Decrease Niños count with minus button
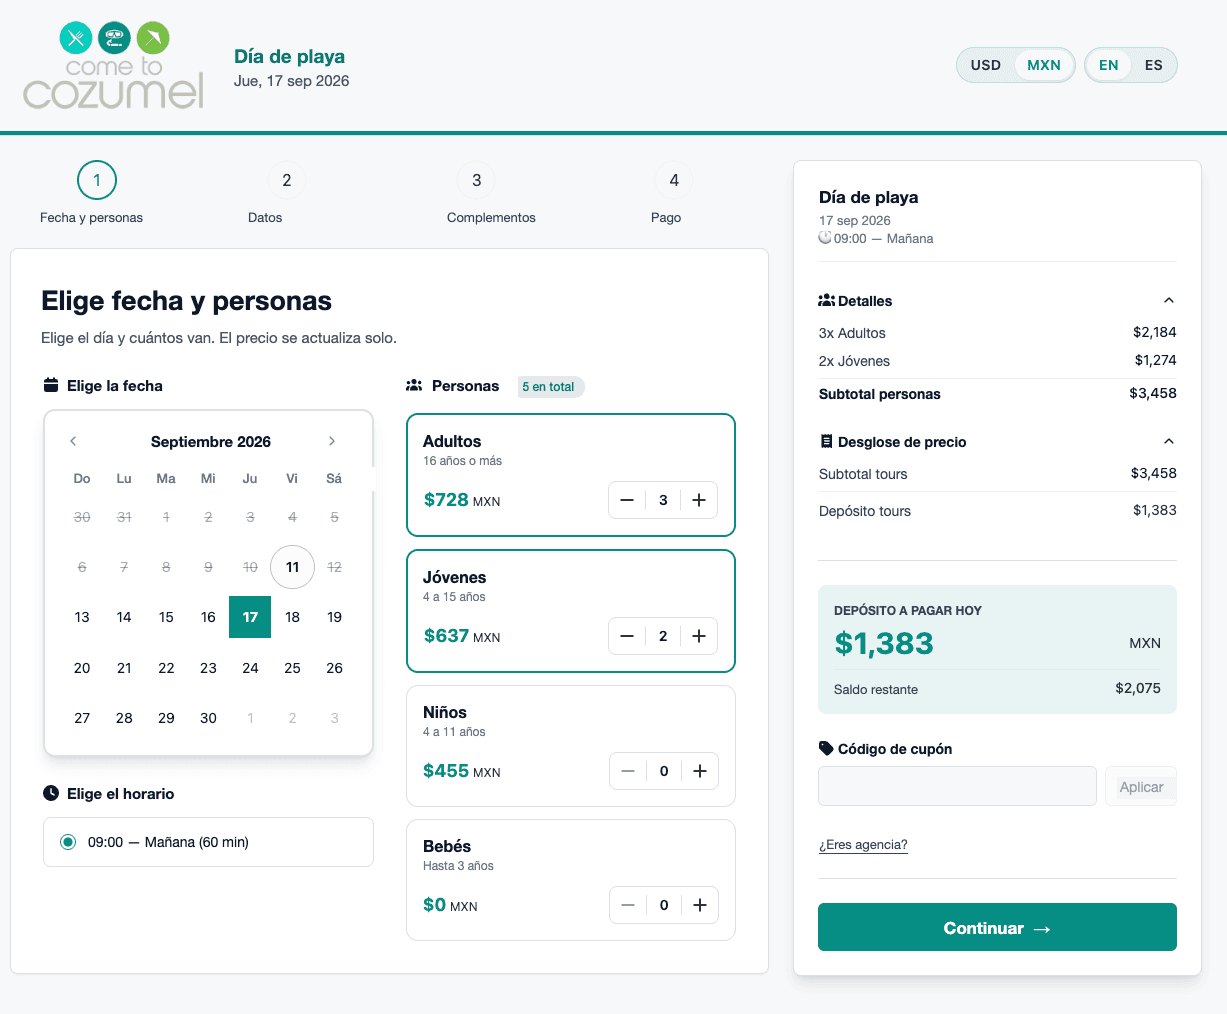The width and height of the screenshot is (1227, 1014). tap(628, 771)
